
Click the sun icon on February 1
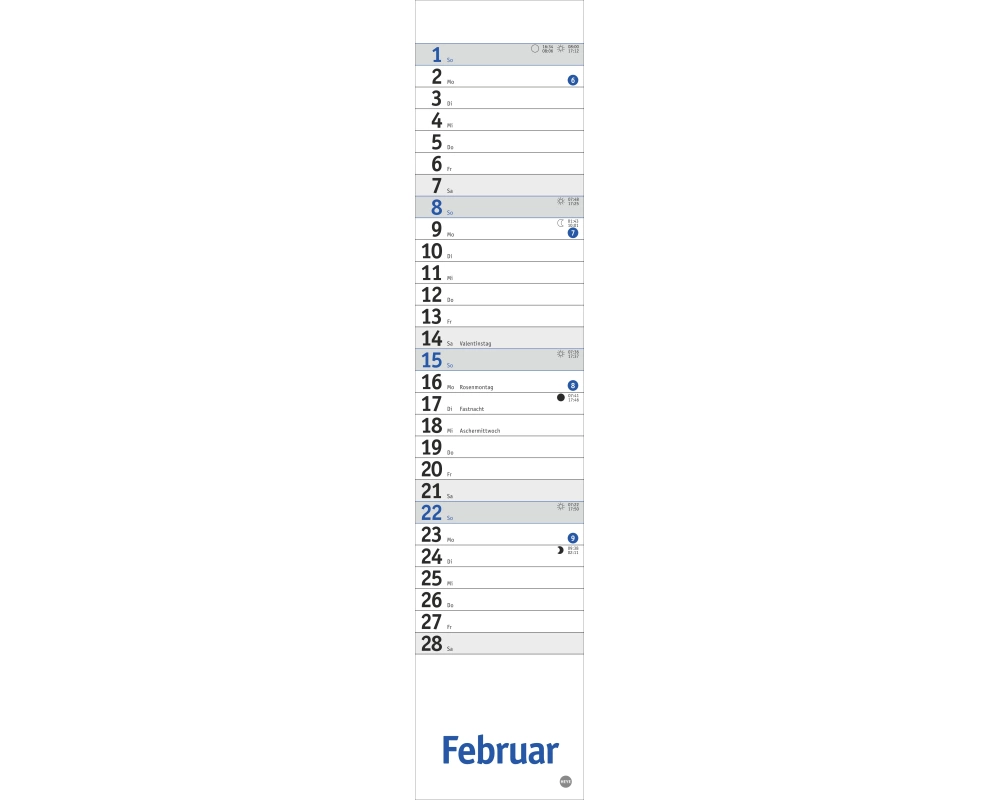point(561,48)
